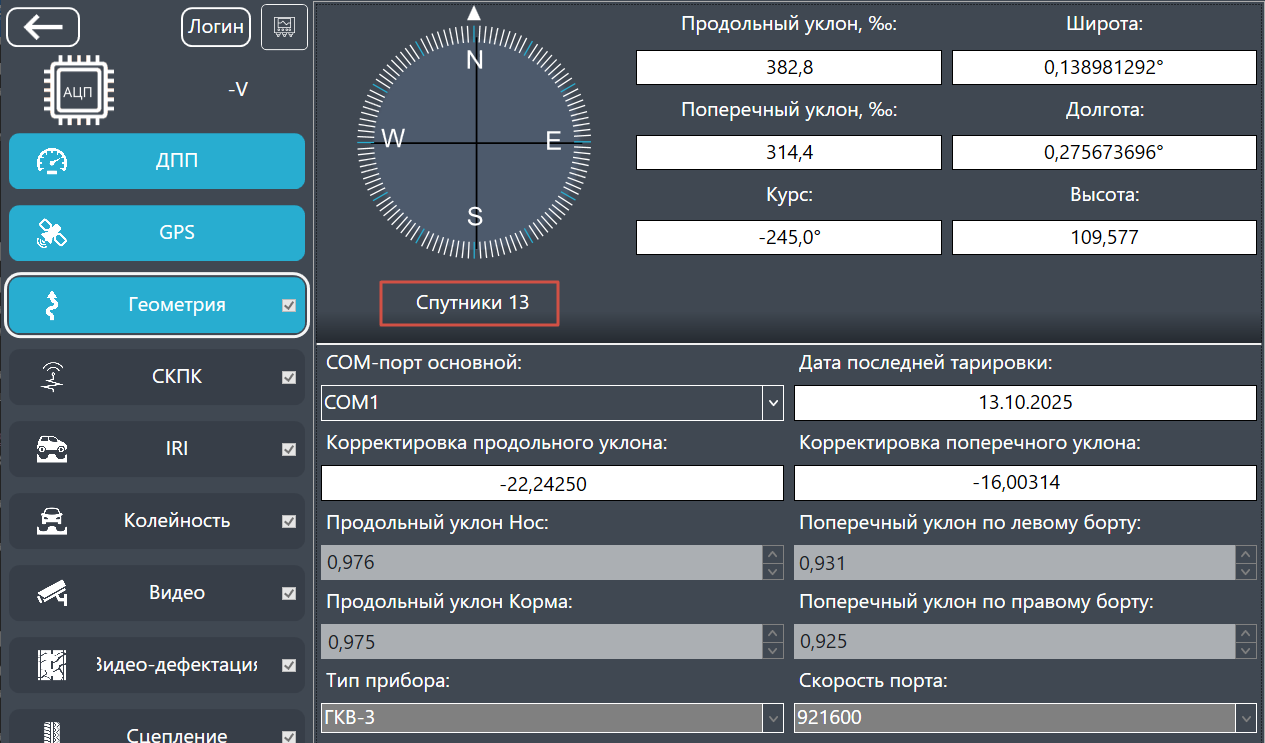Click the Спутники 13 label

(x=472, y=302)
